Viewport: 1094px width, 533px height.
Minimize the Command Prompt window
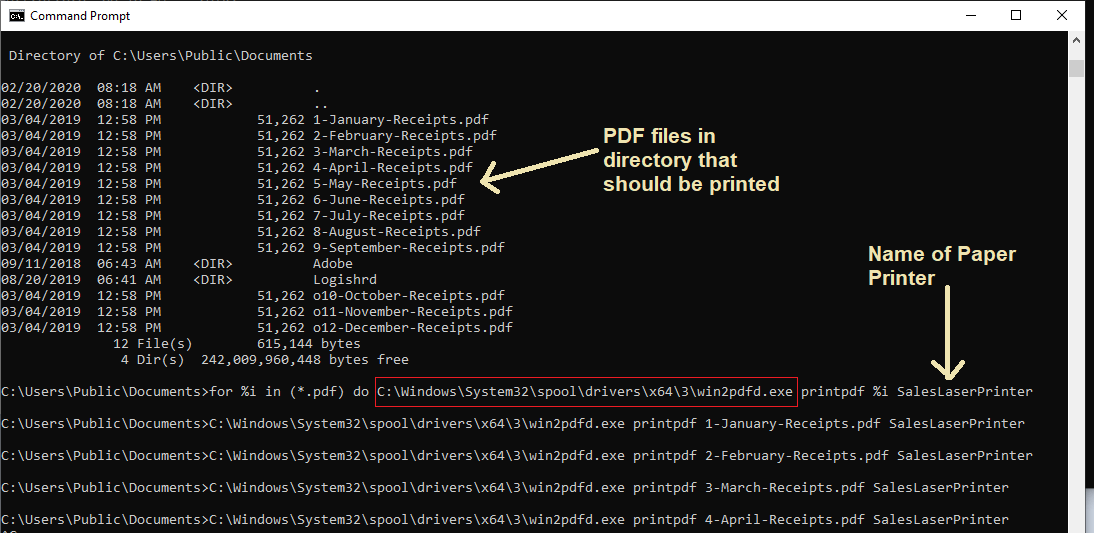pos(969,15)
